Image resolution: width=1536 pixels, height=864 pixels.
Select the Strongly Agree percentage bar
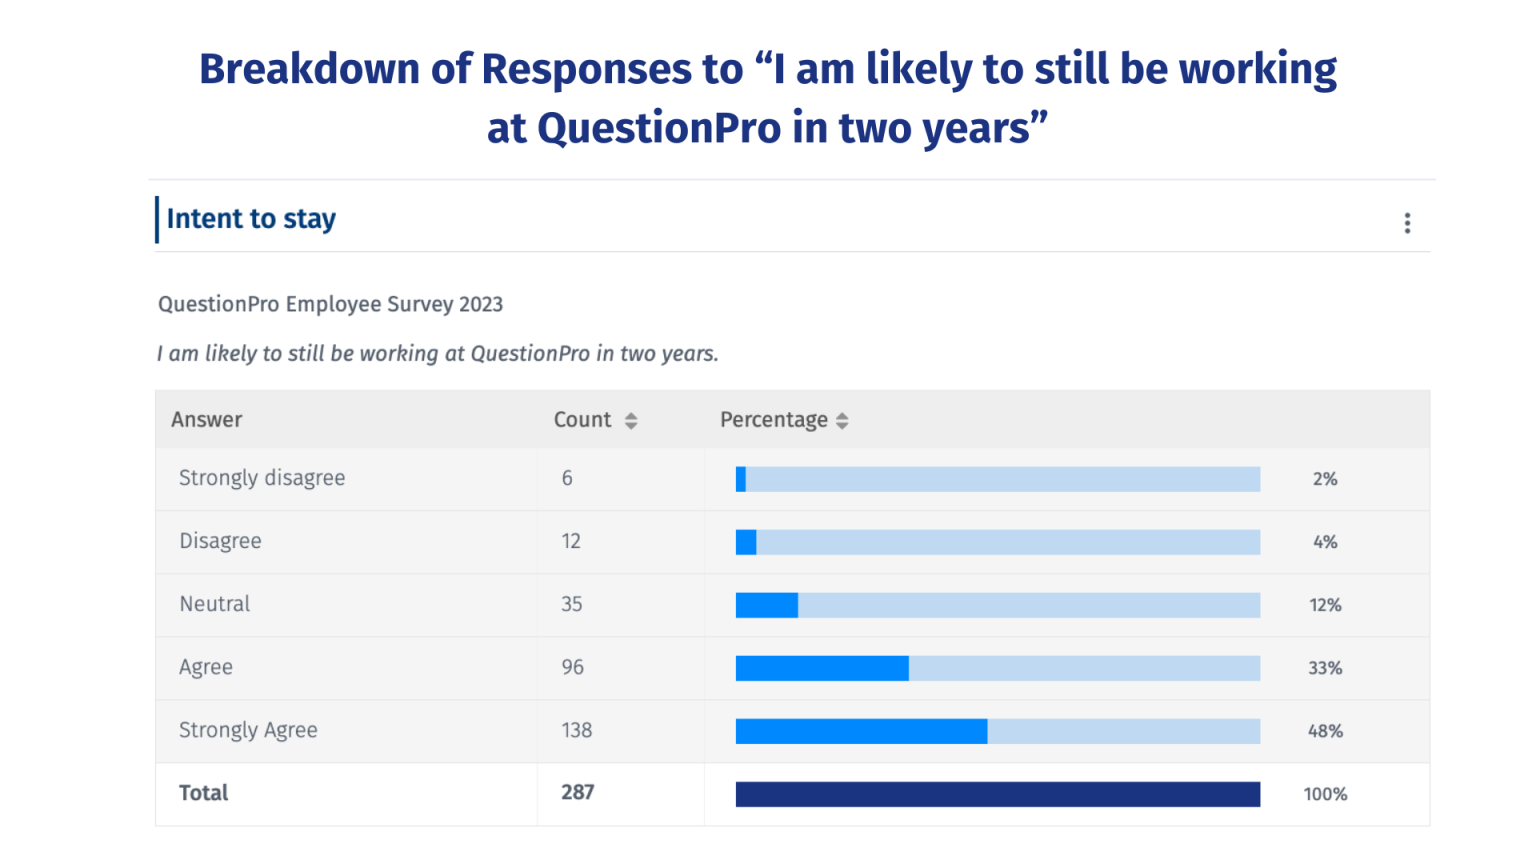tap(998, 730)
